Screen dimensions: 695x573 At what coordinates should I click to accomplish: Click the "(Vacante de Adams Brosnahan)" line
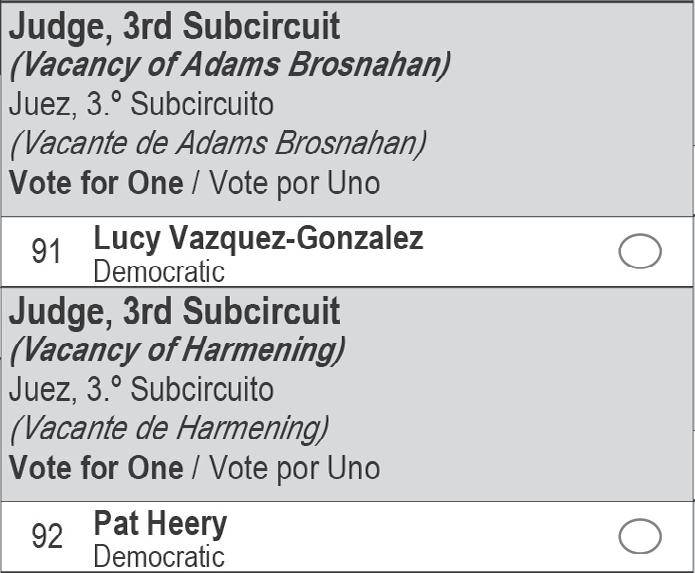pyautogui.click(x=218, y=143)
